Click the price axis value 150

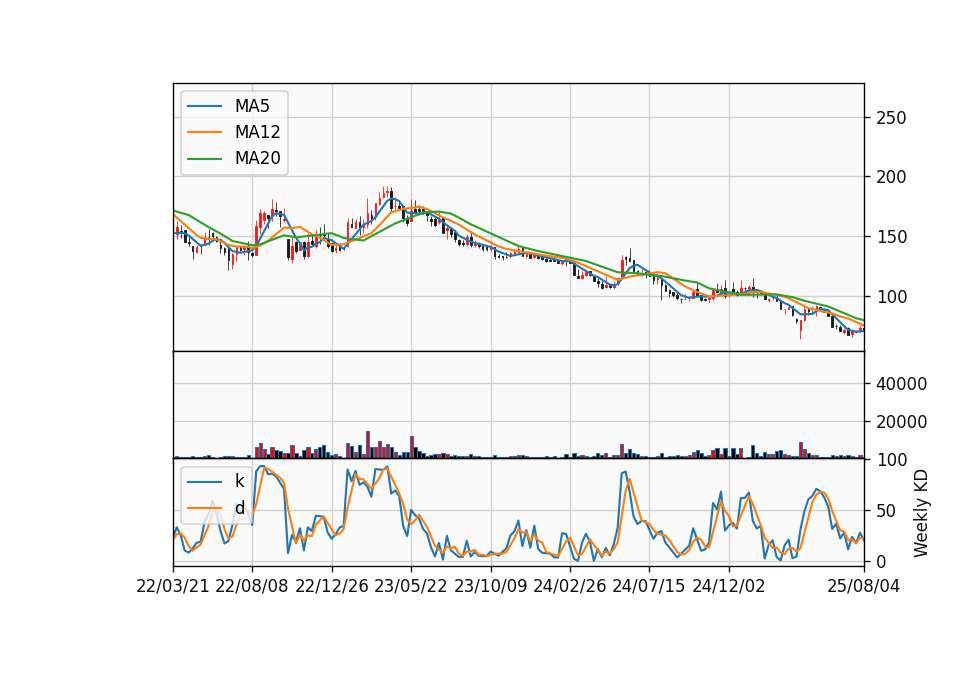click(891, 237)
